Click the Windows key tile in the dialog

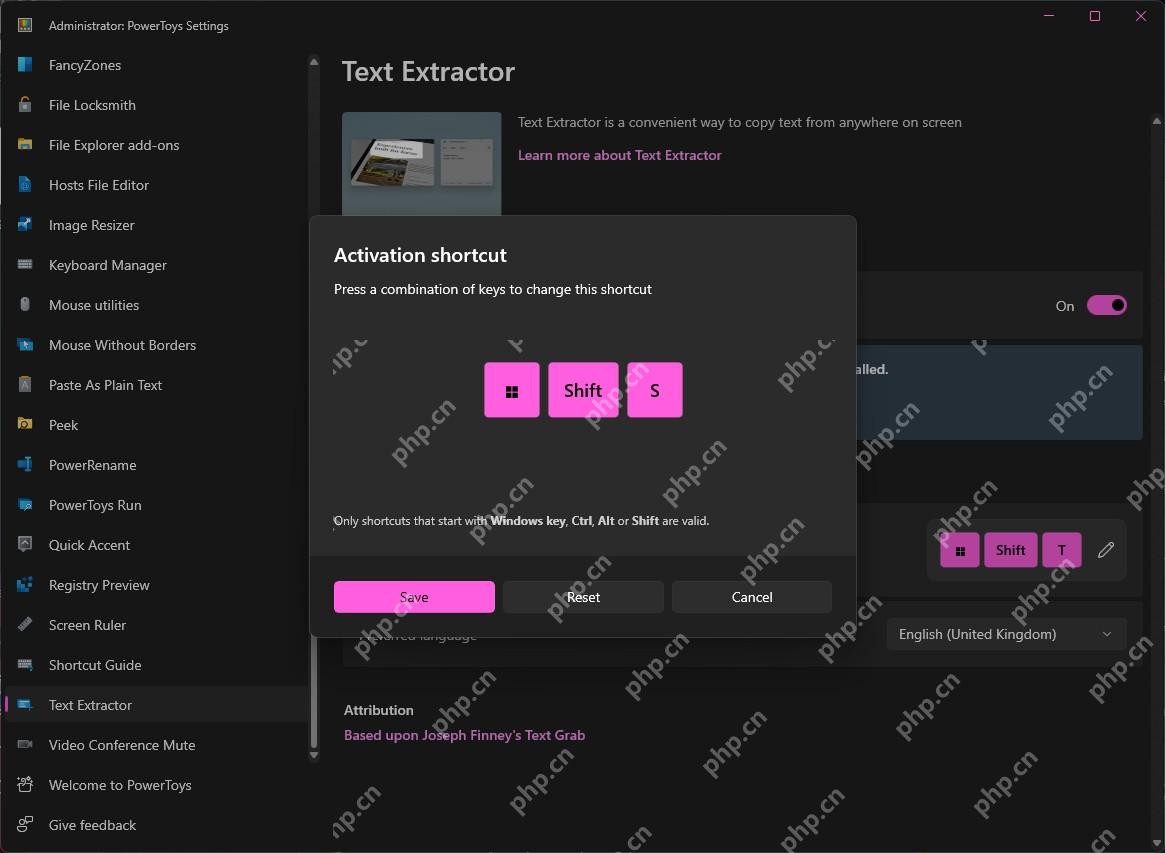512,390
